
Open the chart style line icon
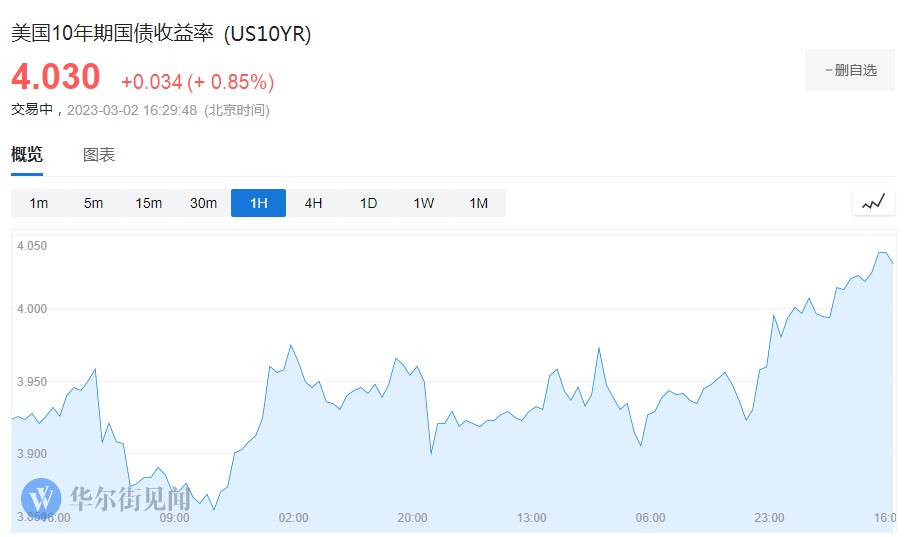pyautogui.click(x=873, y=202)
